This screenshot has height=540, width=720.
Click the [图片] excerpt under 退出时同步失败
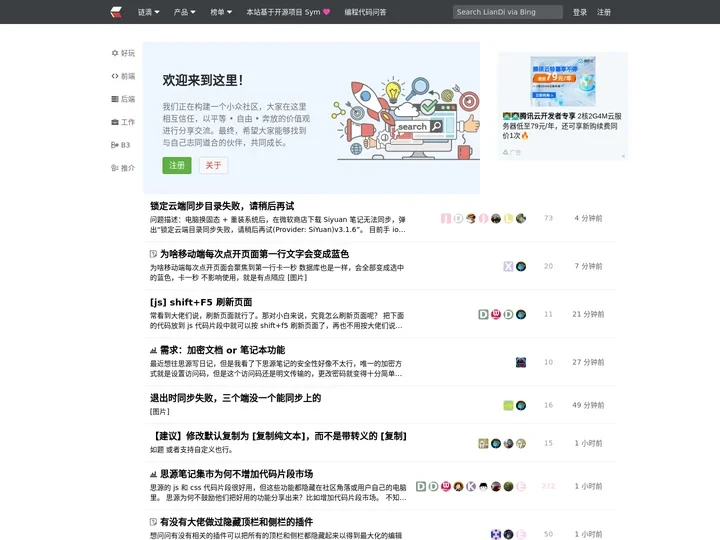point(160,411)
